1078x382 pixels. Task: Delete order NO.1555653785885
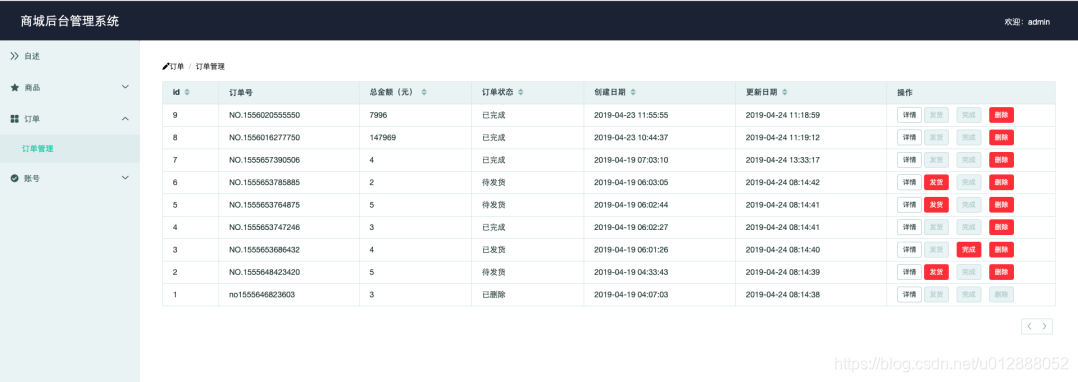coord(1001,182)
